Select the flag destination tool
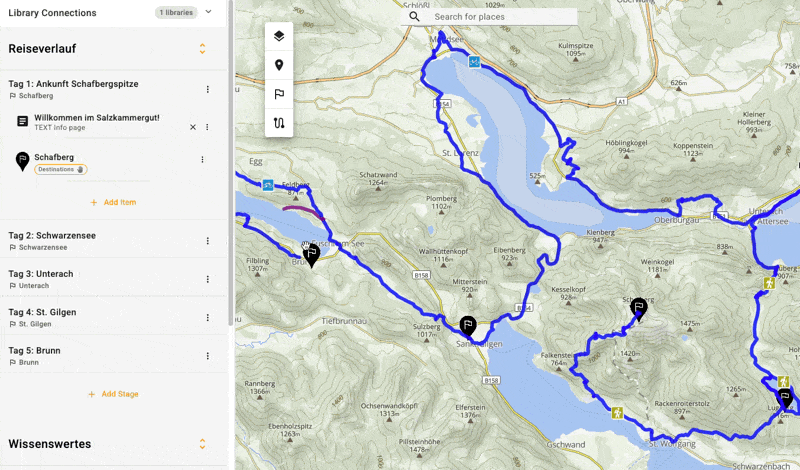The image size is (800, 470). (x=279, y=94)
